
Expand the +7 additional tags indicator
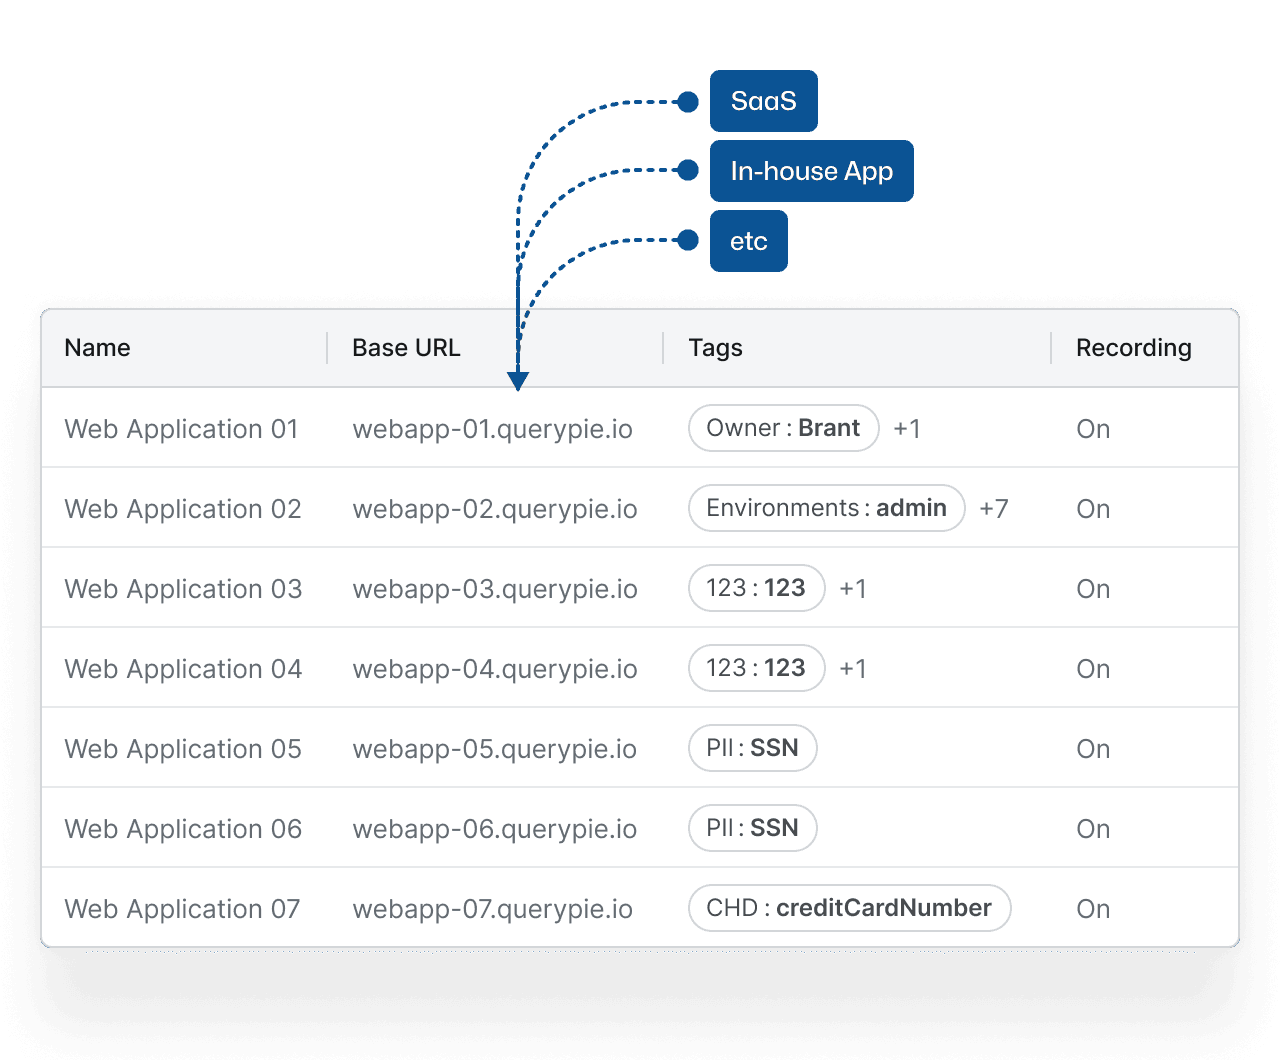pos(993,509)
